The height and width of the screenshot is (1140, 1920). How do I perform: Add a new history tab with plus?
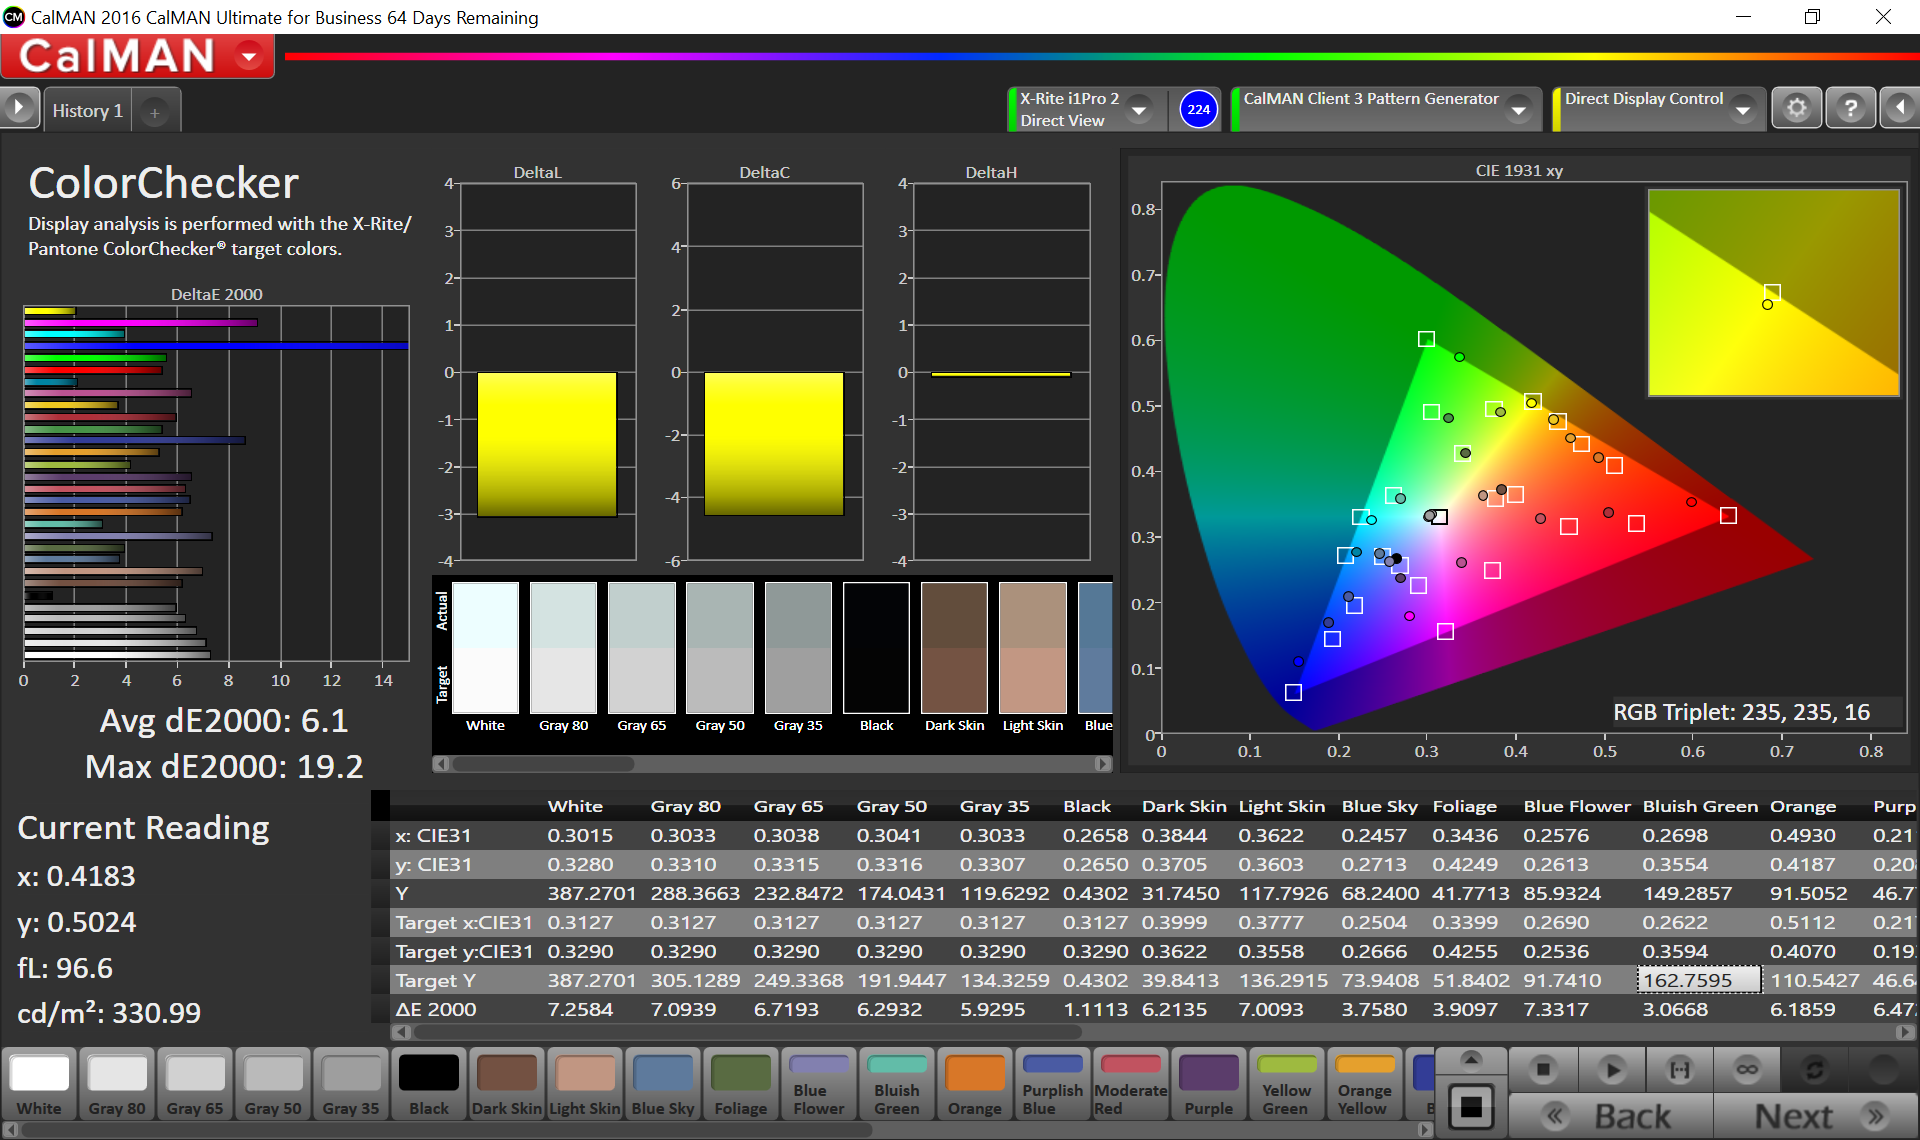tap(155, 112)
